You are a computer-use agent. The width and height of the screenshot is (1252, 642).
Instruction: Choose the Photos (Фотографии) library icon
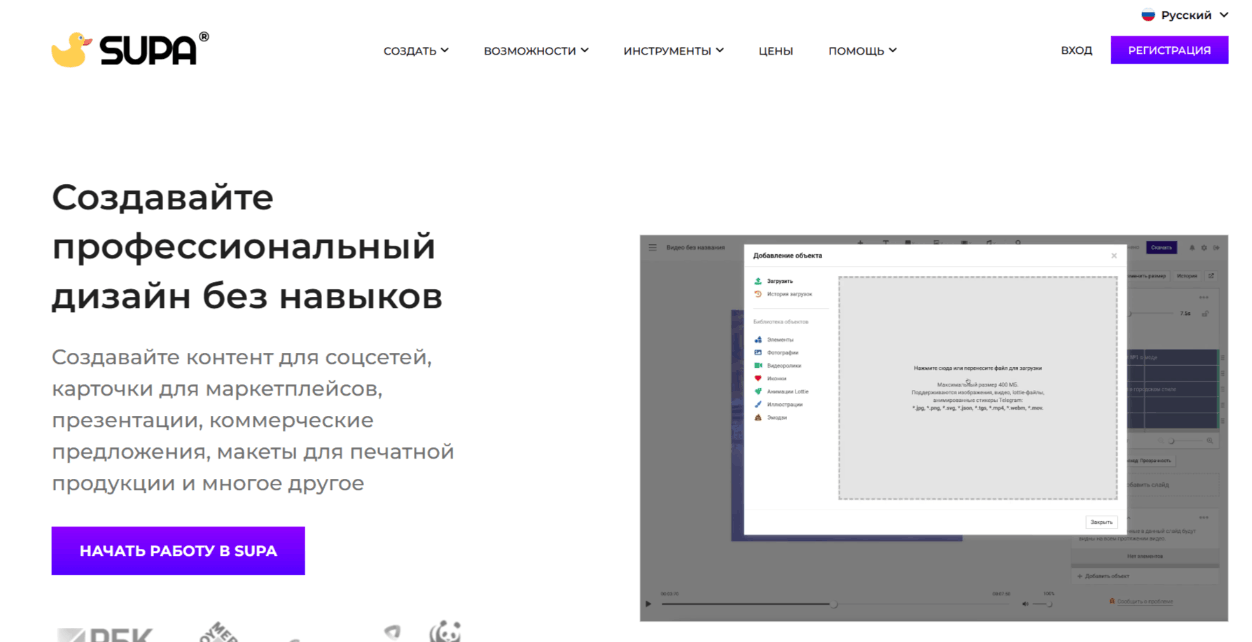coord(758,353)
